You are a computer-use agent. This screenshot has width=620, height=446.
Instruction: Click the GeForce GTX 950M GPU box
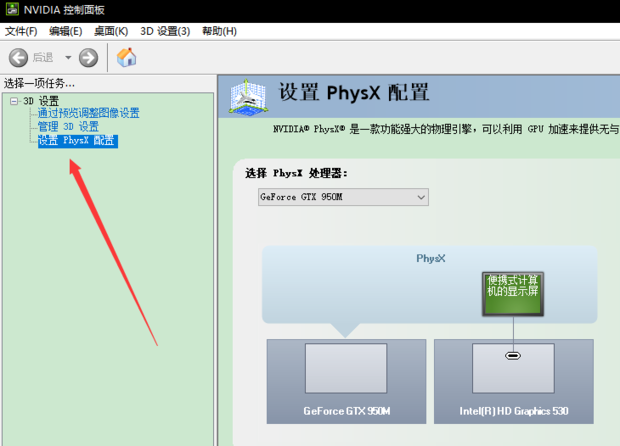point(346,382)
